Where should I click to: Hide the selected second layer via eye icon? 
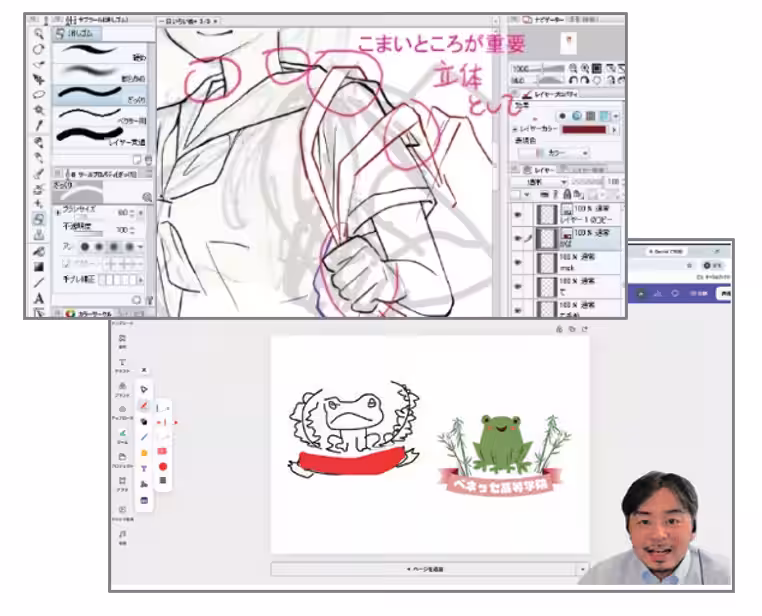coord(518,238)
